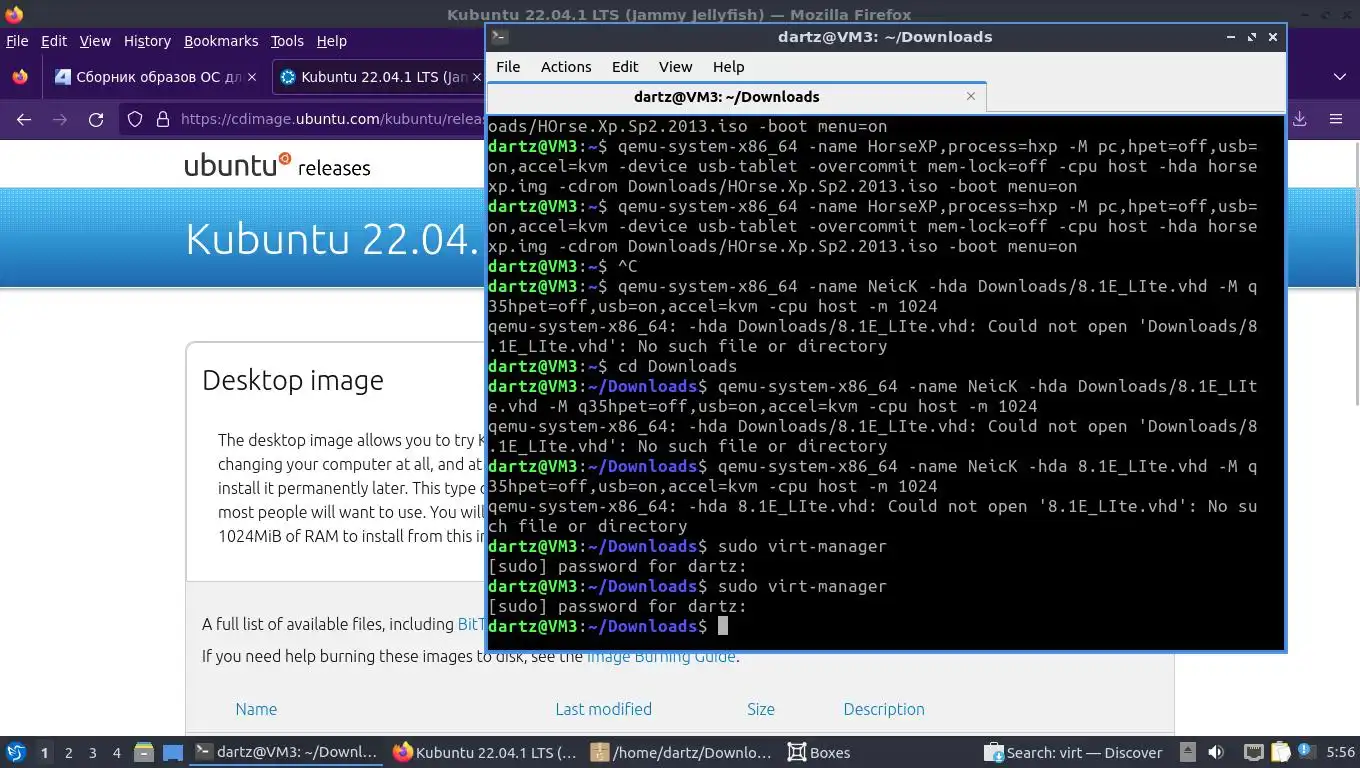Click the BitTorrent files link

point(470,624)
